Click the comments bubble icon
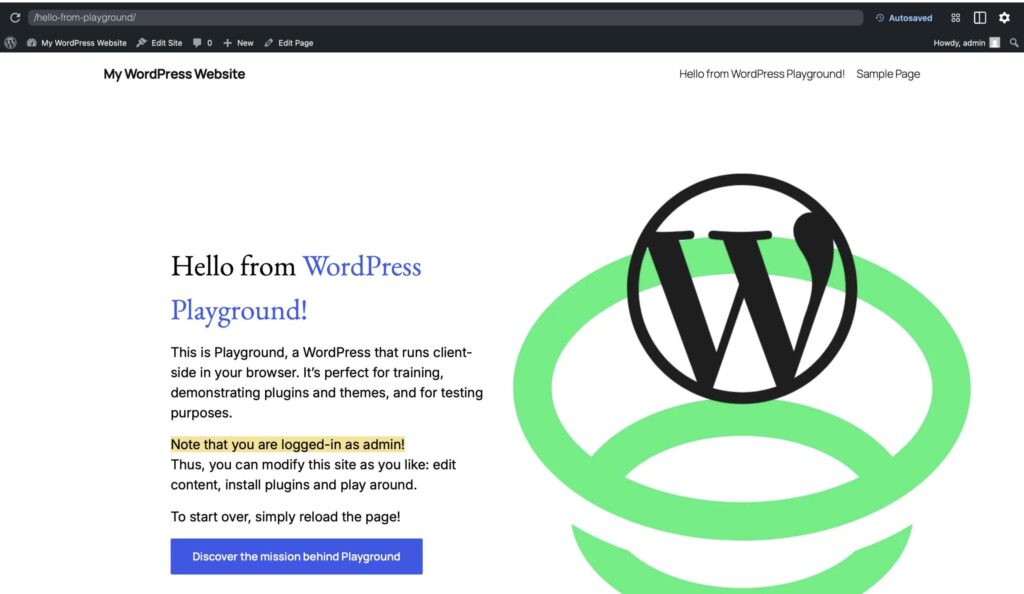1024x594 pixels. pyautogui.click(x=197, y=43)
